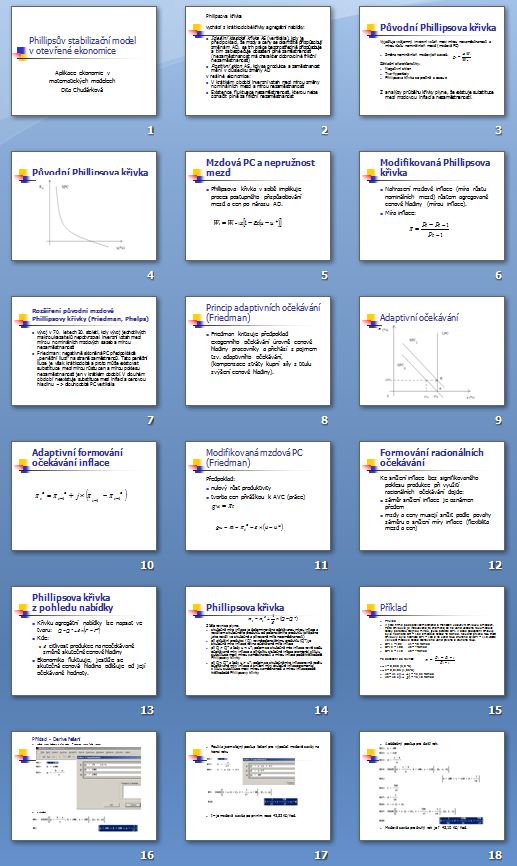This screenshot has height=866, width=517.
Task: Select slide 15 titled Příklad
Action: click(x=432, y=641)
